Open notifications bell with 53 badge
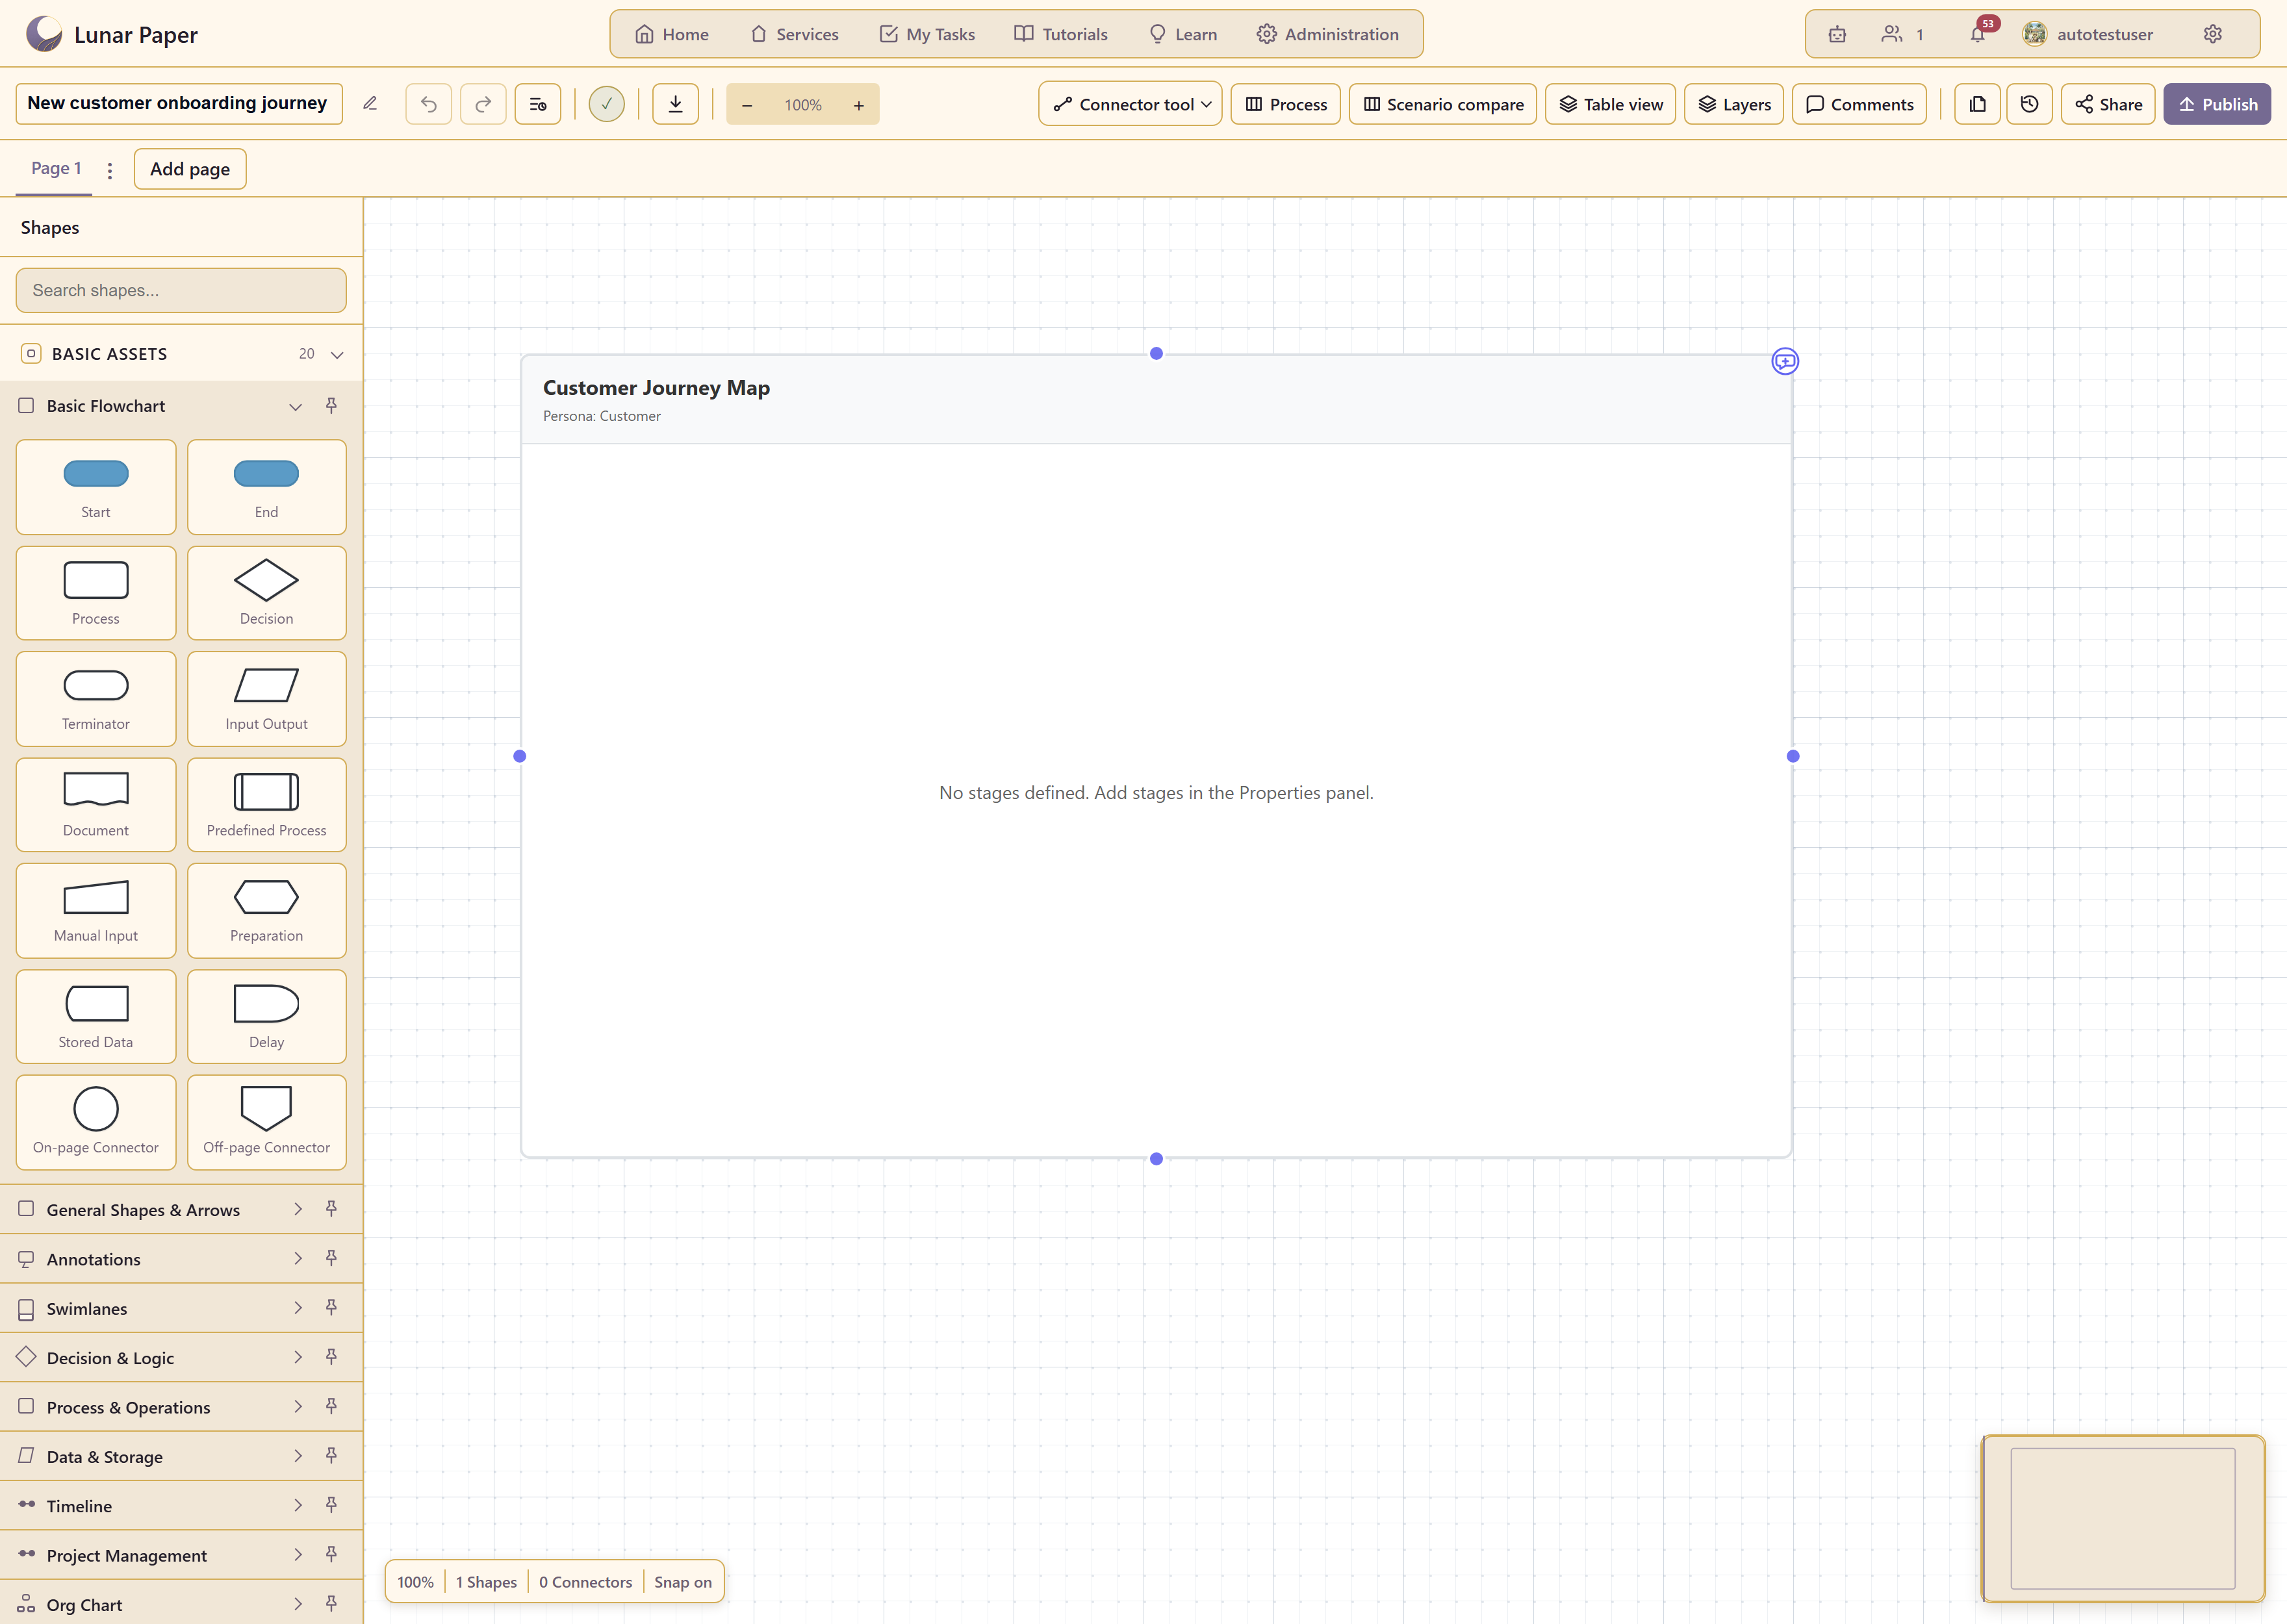This screenshot has width=2287, height=1624. 1978,34
